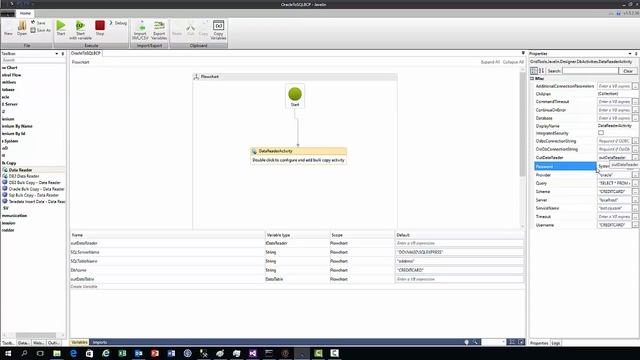
Task: Click the Provider property value field
Action: tap(614, 175)
